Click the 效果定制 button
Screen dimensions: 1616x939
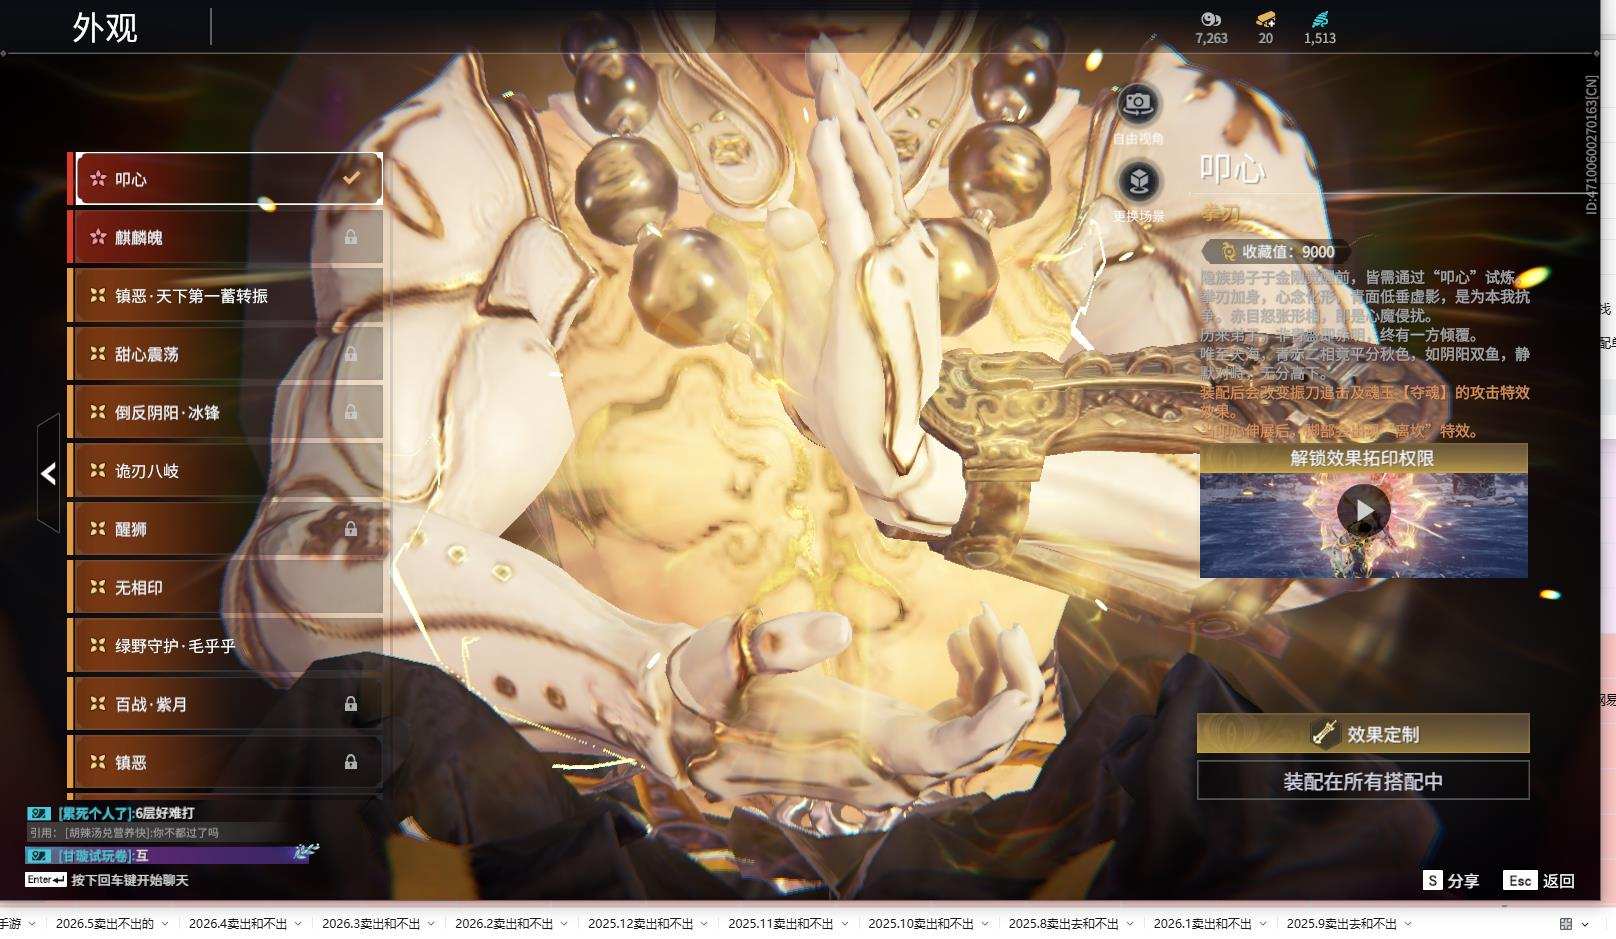tap(1363, 733)
